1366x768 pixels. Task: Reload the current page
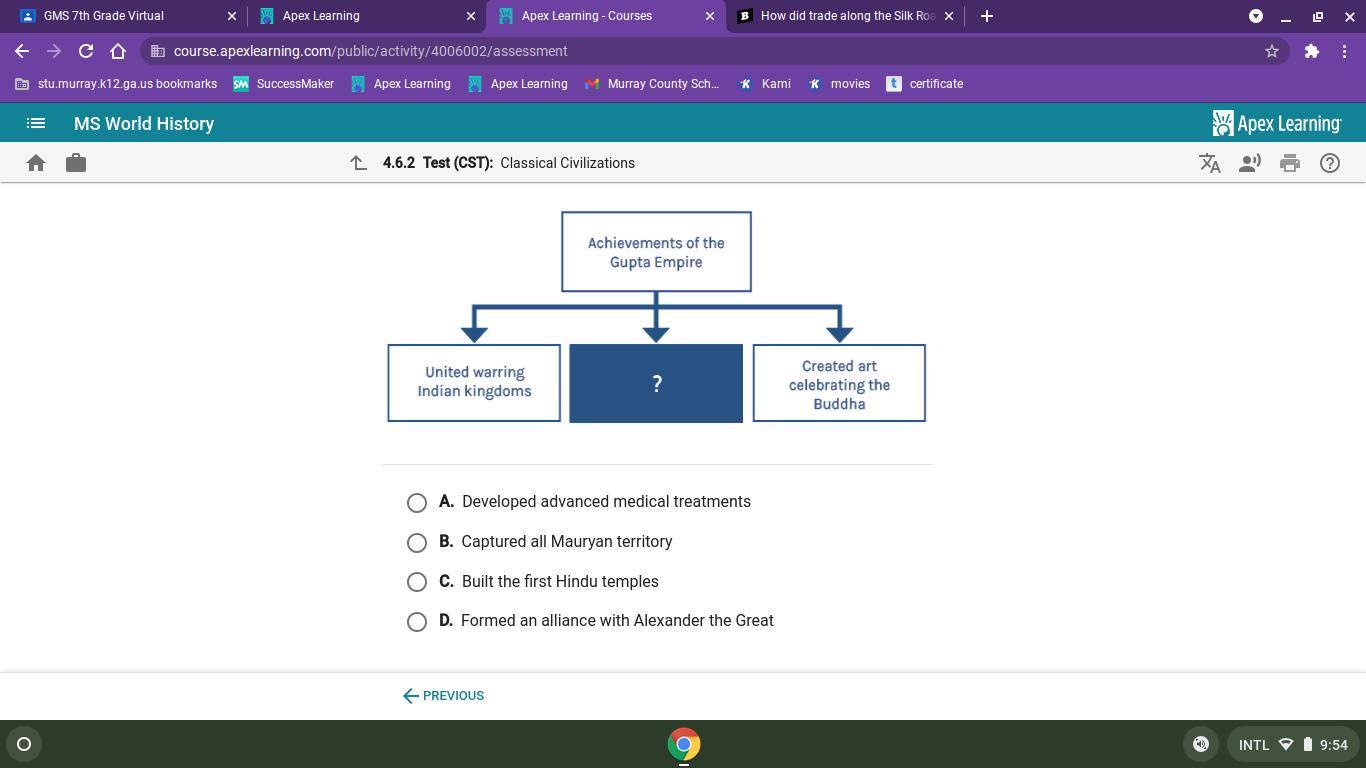[86, 51]
